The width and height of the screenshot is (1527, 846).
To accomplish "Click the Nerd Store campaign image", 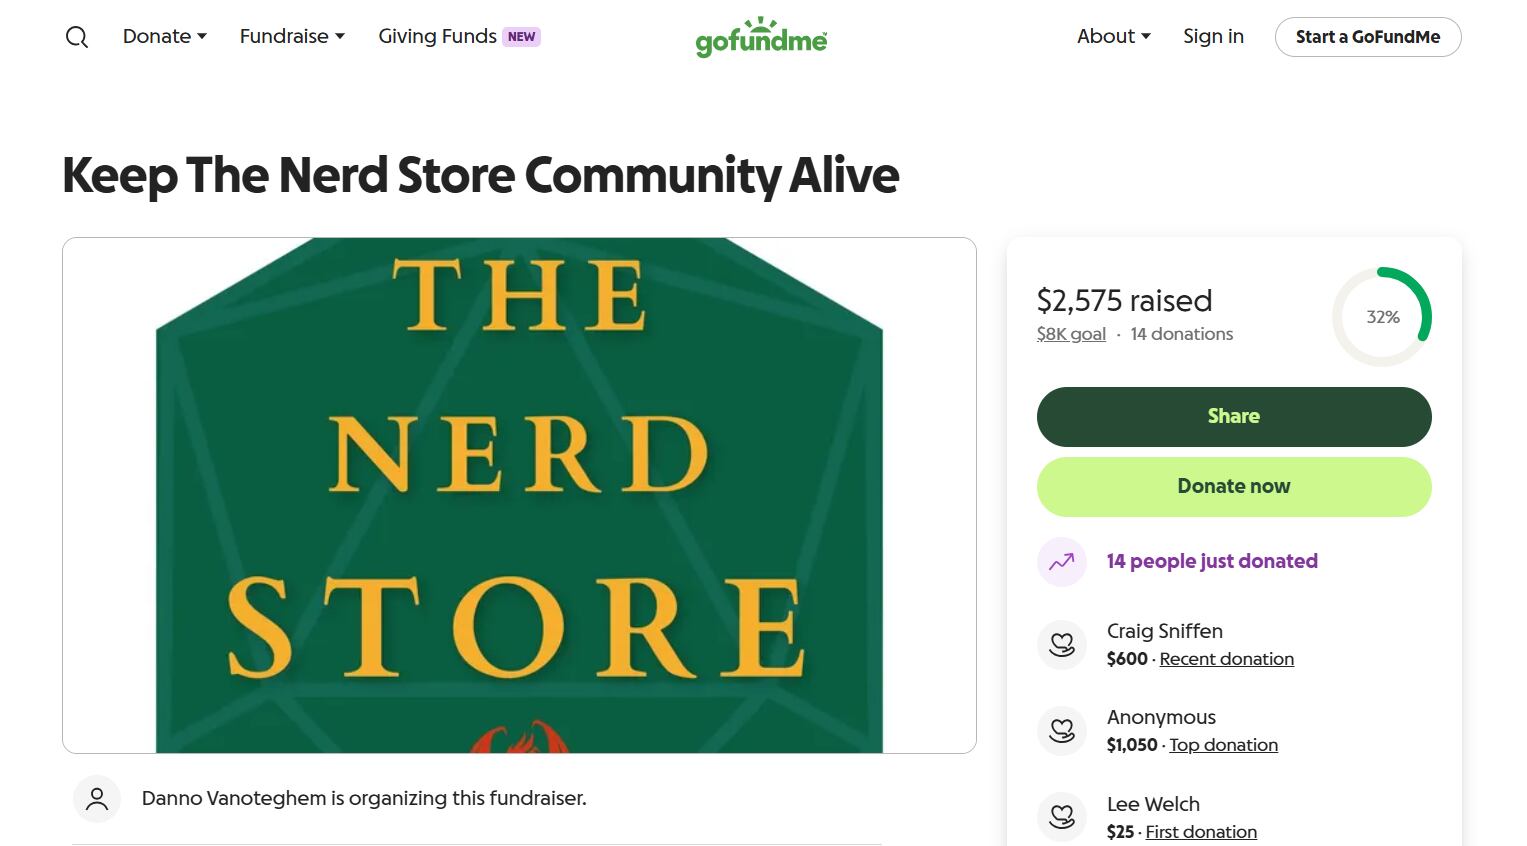I will click(519, 495).
